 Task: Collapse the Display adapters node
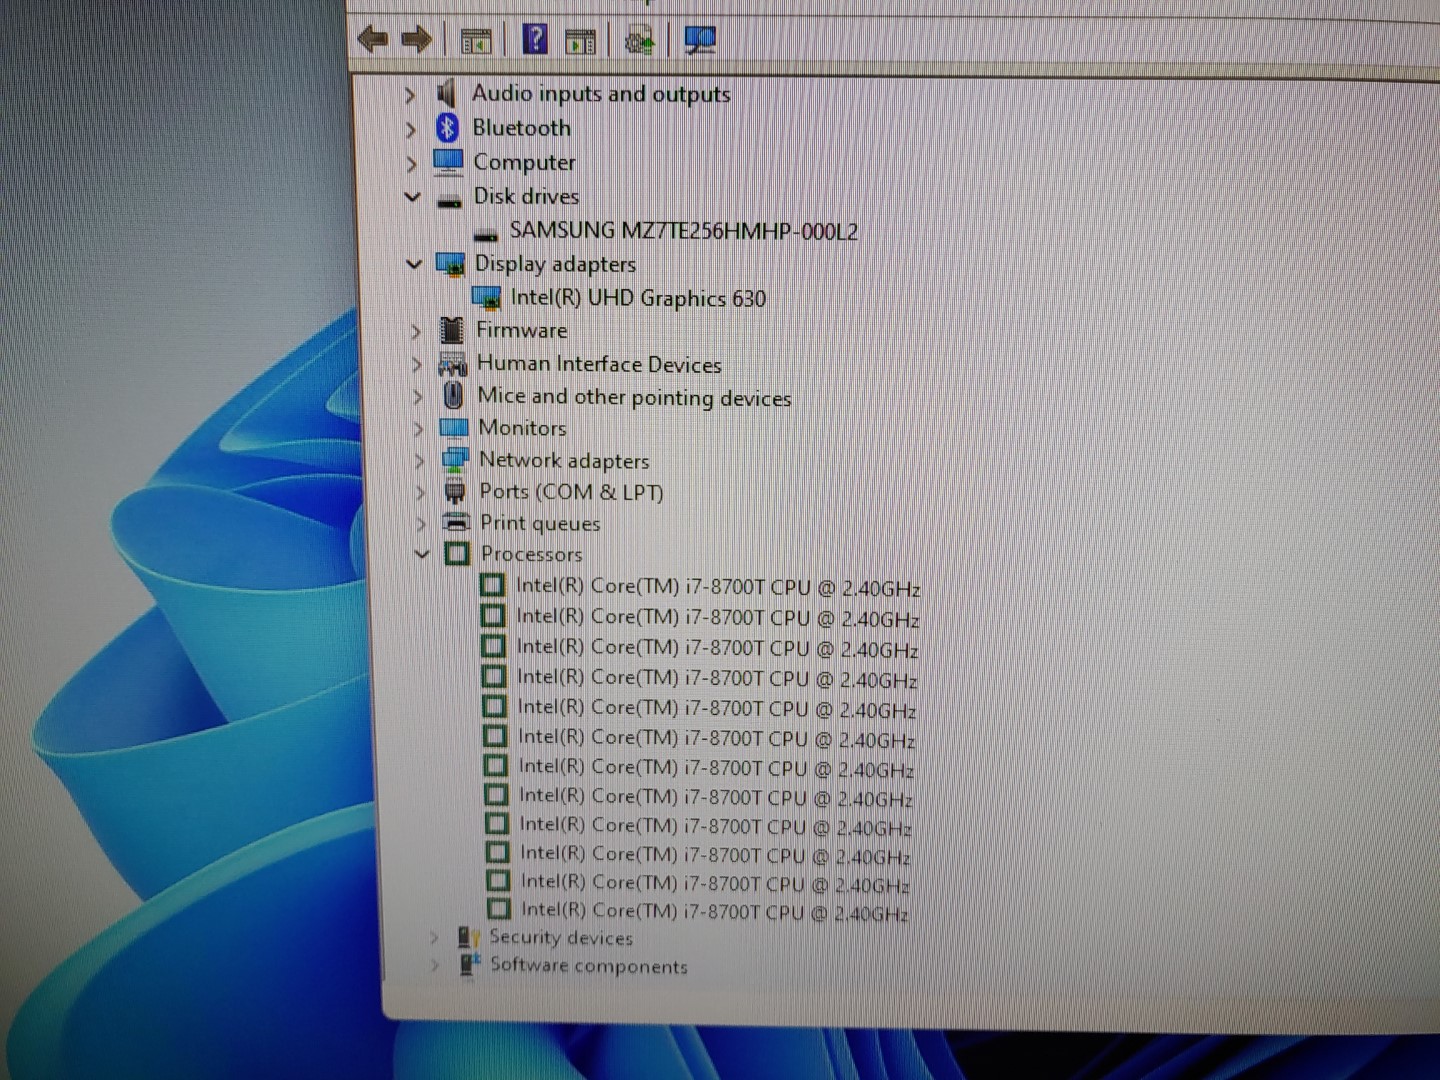point(414,264)
